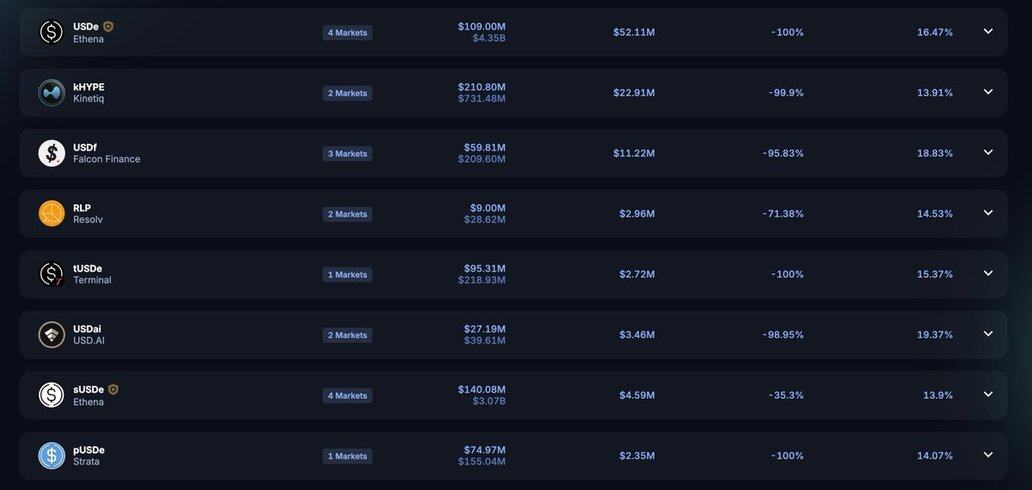1032x490 pixels.
Task: Click the tUSDe Terminal token icon
Action: (x=51, y=274)
